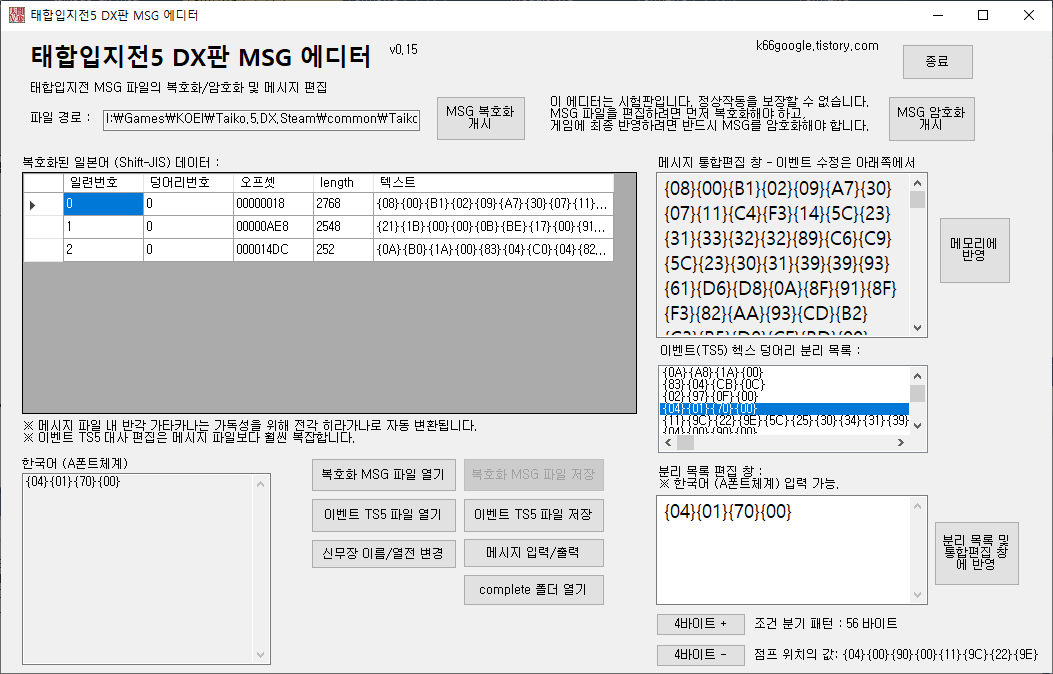The height and width of the screenshot is (674, 1053).
Task: Select cell with offset 00000018
Action: pos(273,204)
